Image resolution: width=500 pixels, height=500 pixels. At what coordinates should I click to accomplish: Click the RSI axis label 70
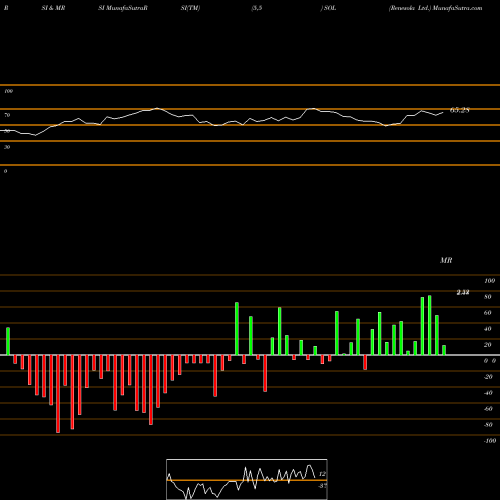point(7,115)
